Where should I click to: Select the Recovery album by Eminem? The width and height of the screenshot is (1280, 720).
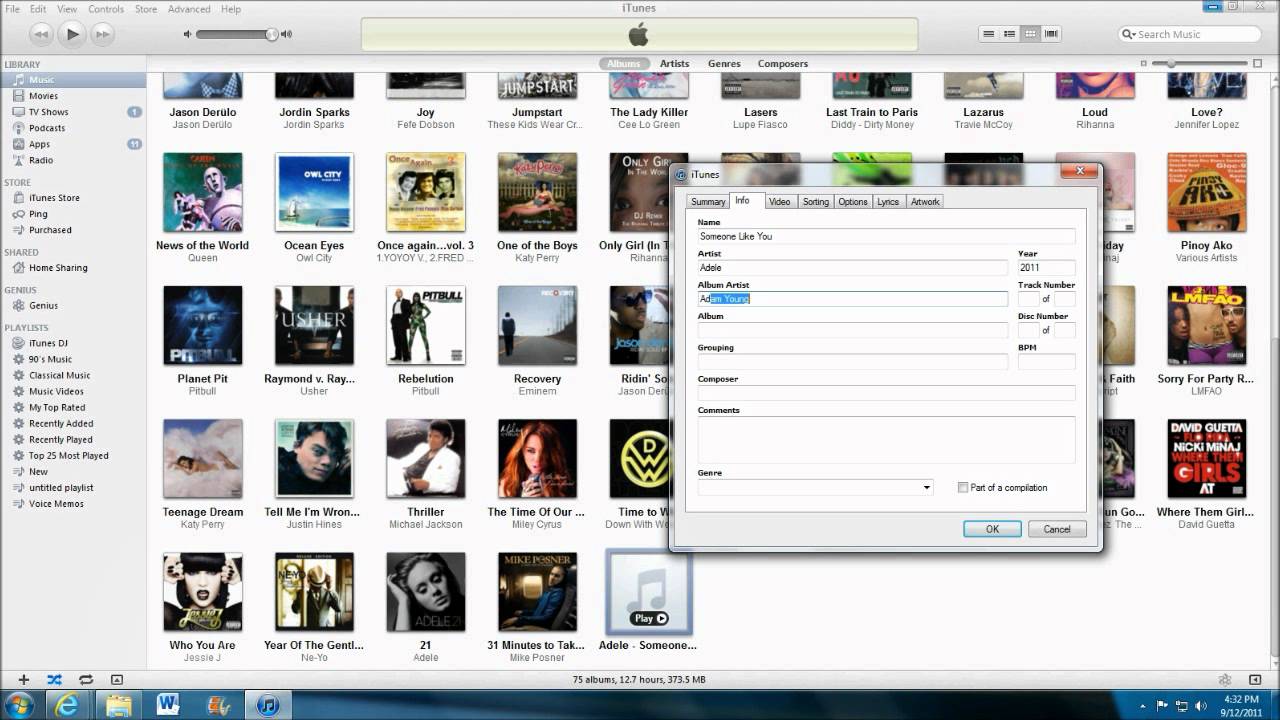click(x=537, y=325)
